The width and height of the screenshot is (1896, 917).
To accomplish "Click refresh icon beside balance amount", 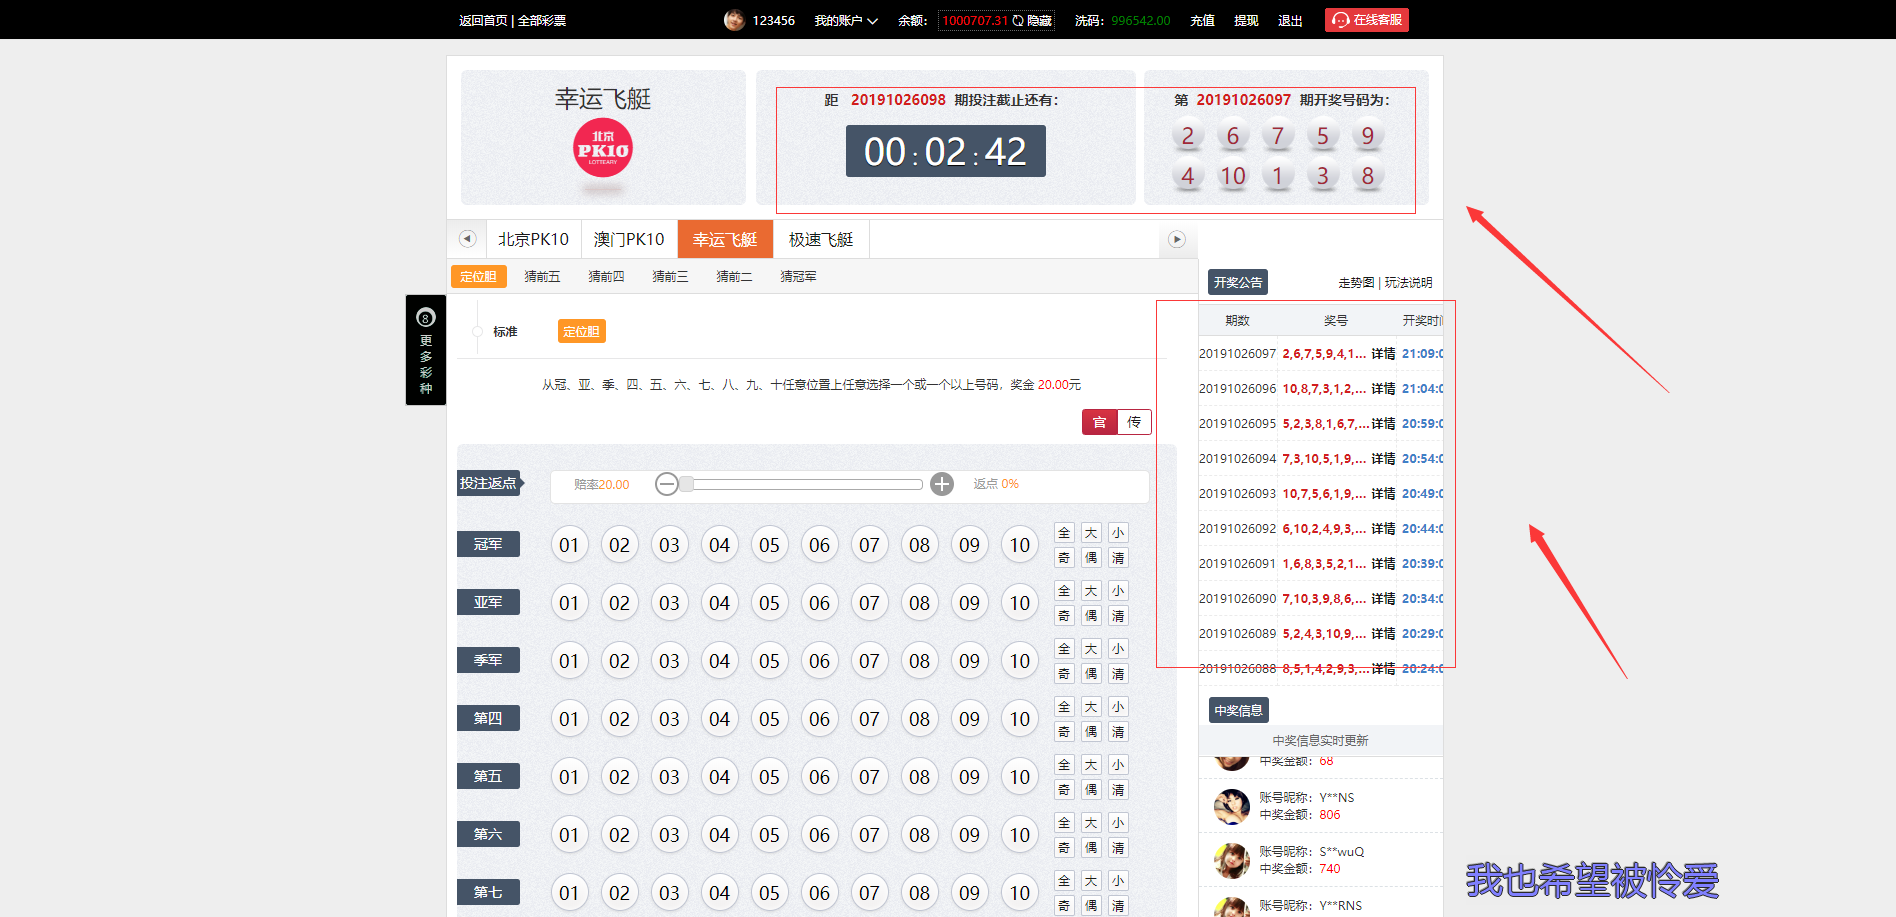I will coord(1018,20).
